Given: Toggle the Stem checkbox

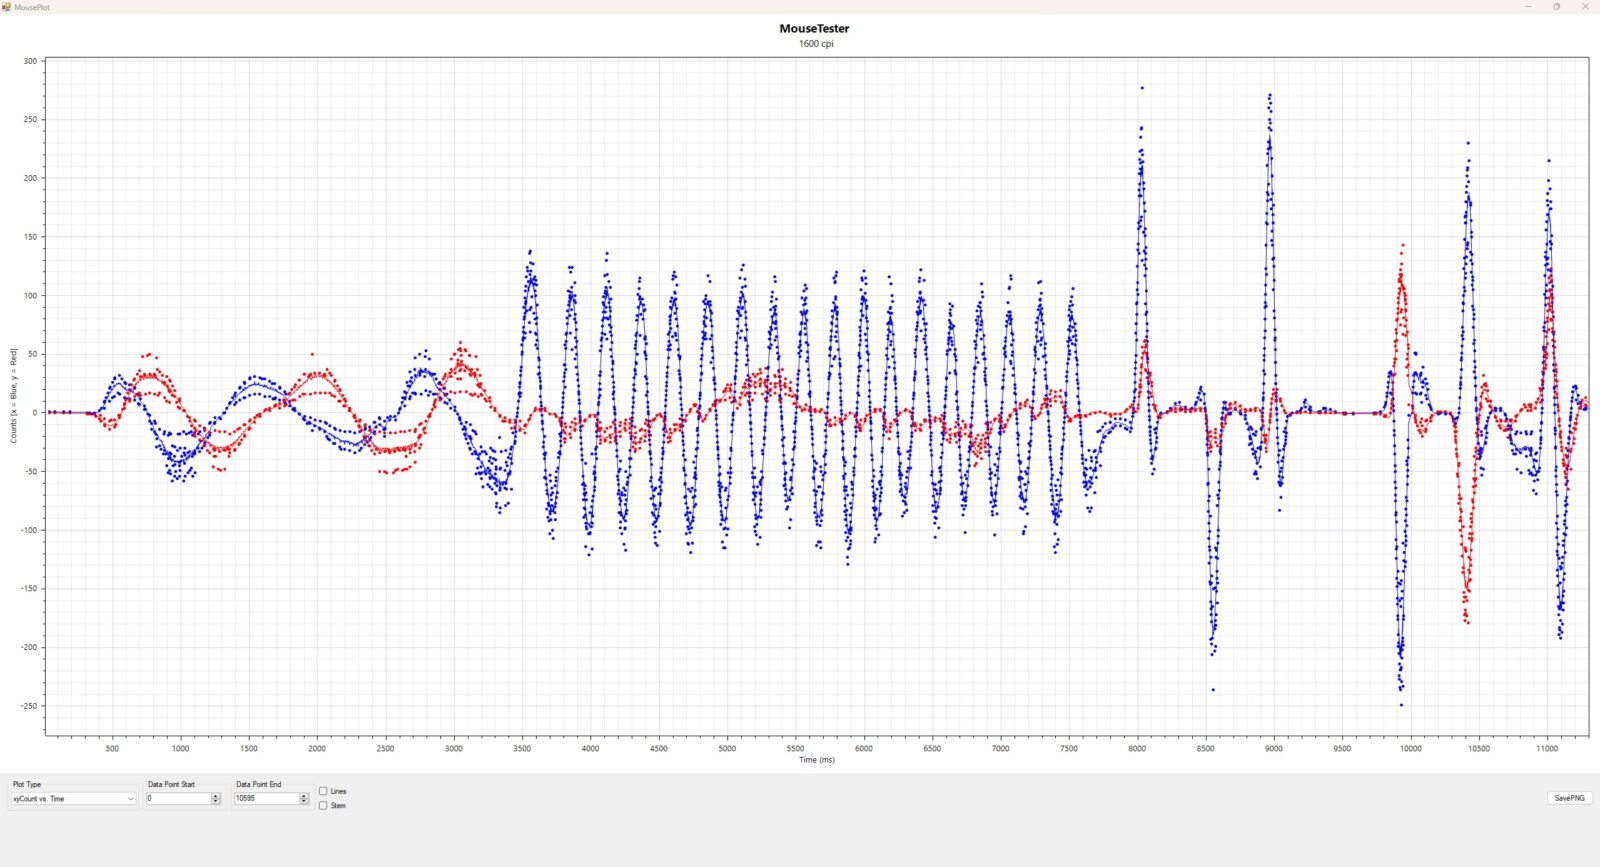Looking at the screenshot, I should 323,805.
